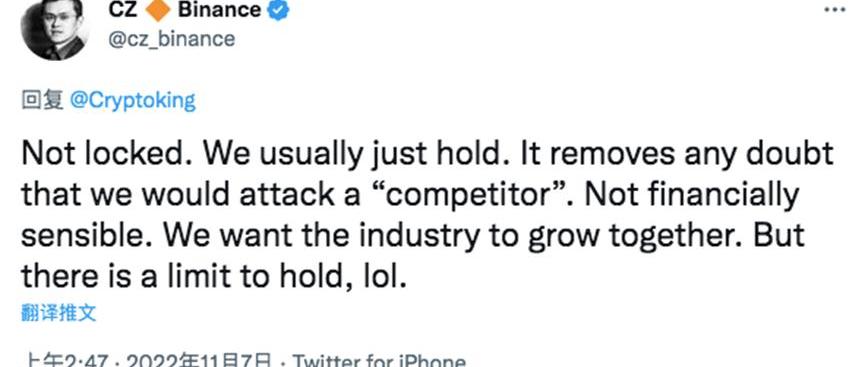Click the 回复 reply label
The image size is (865, 367).
click(x=43, y=102)
